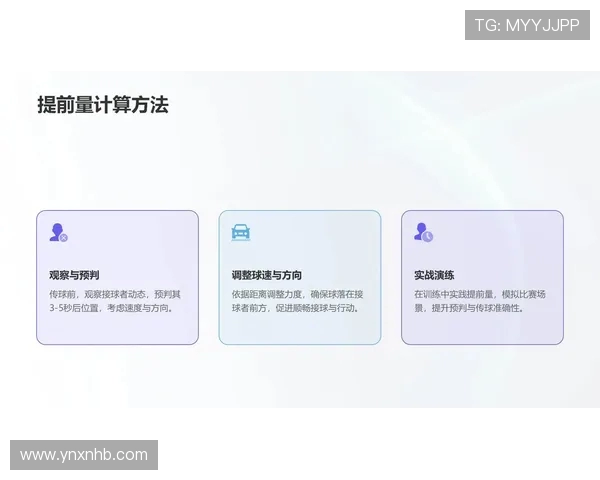Select the heading 调整球速与方向
The image size is (600, 480).
267,275
